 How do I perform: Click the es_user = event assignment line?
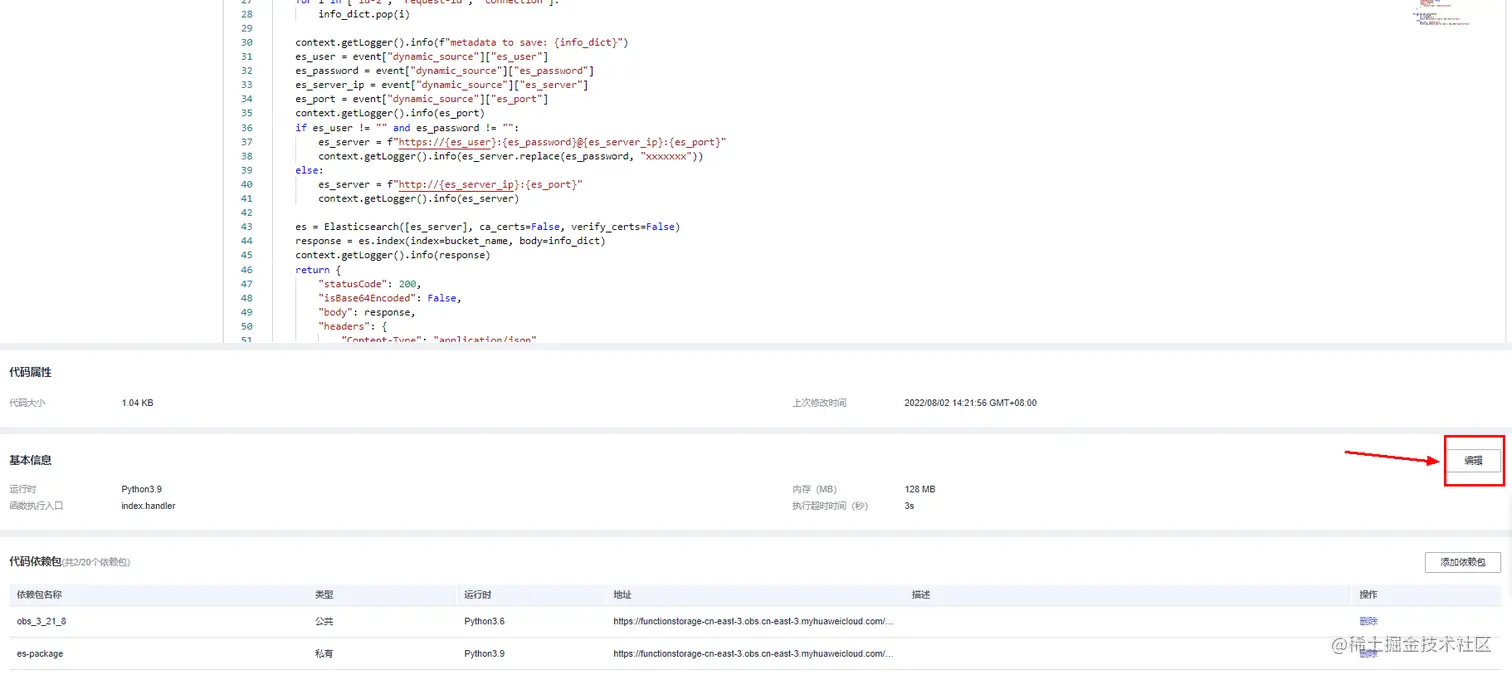421,57
